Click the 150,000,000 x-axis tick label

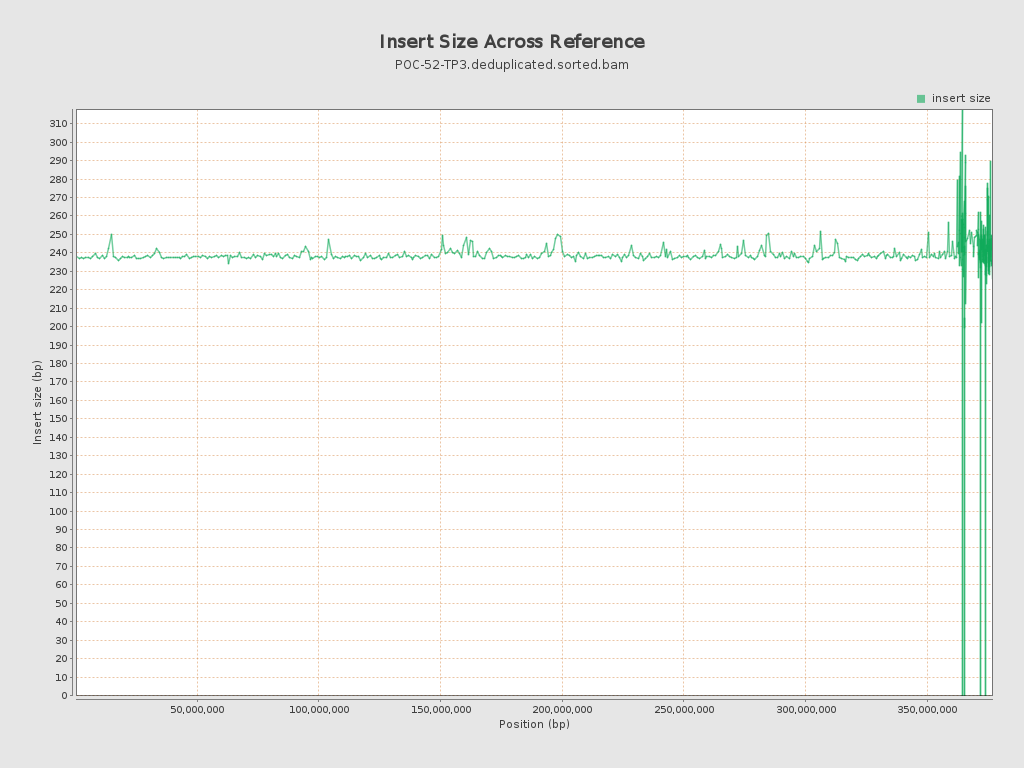441,710
